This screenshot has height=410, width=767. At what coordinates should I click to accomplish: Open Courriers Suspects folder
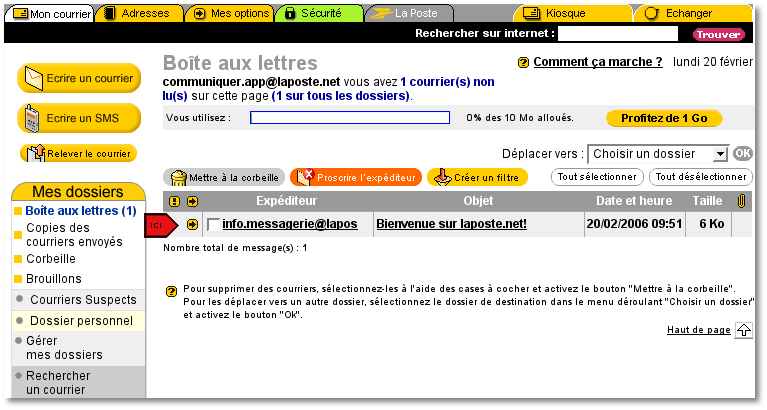pos(83,300)
